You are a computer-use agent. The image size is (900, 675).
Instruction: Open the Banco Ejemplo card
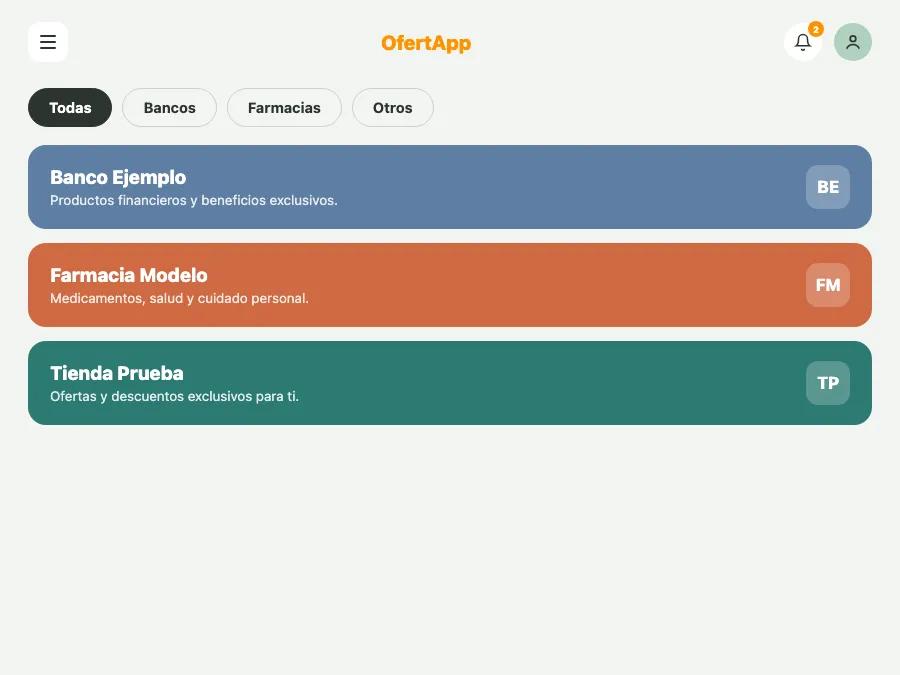450,187
